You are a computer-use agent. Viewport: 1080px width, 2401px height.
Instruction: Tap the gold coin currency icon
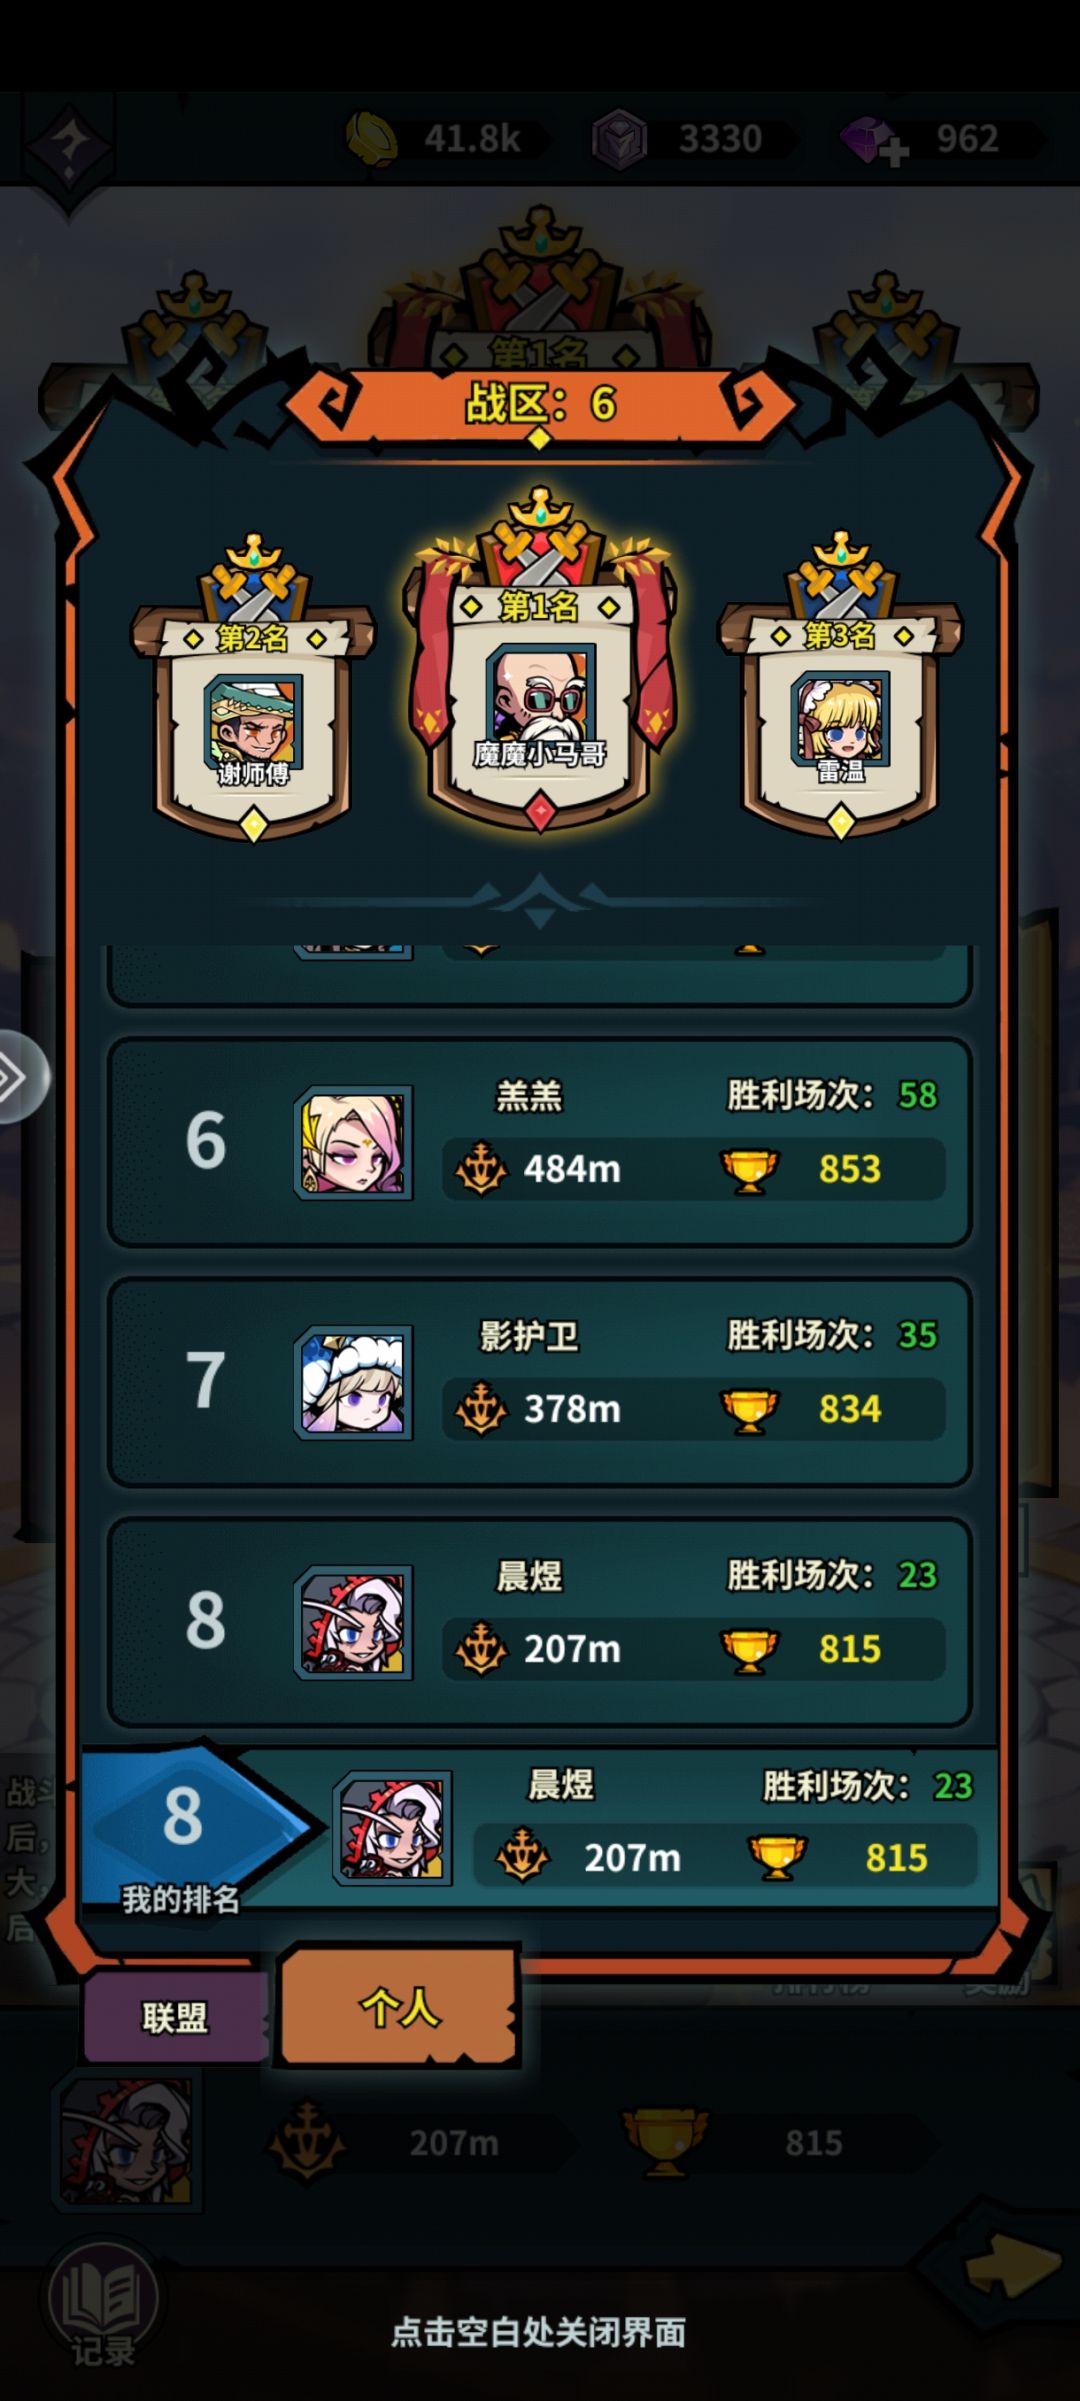pos(372,139)
